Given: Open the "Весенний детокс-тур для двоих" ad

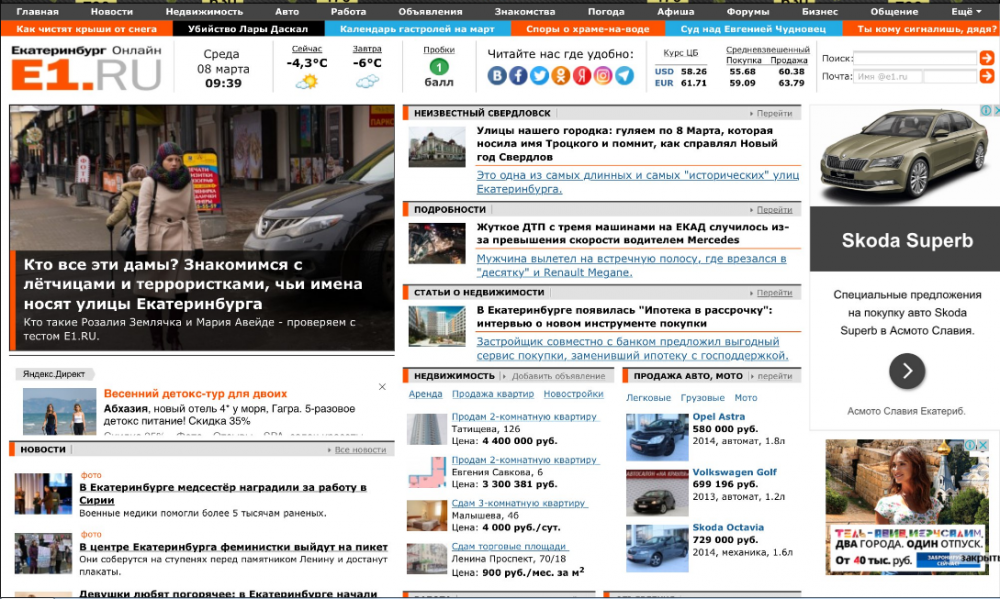Looking at the screenshot, I should tap(195, 394).
